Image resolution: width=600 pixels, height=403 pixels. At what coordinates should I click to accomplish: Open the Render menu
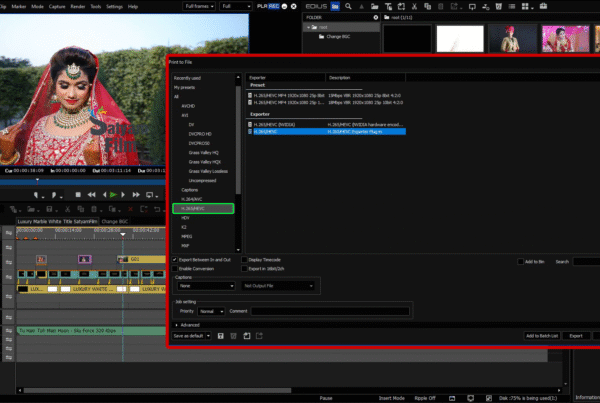coord(78,7)
